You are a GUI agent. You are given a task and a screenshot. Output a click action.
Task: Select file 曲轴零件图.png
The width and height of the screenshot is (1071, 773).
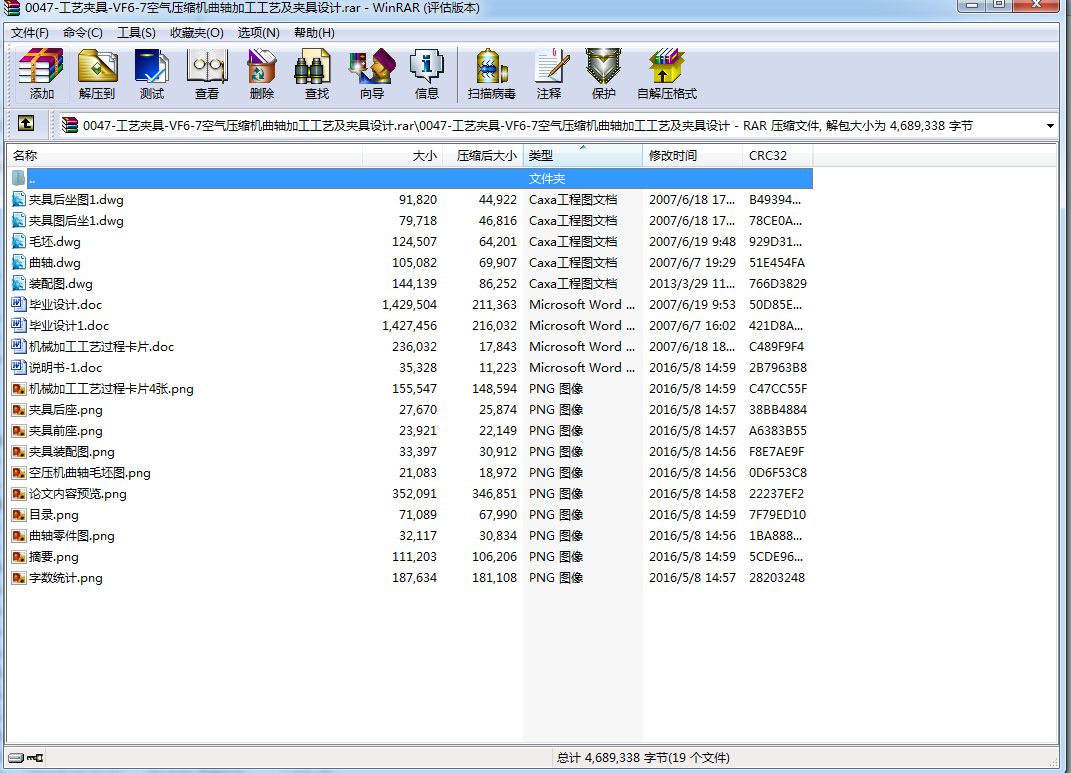pyautogui.click(x=72, y=536)
